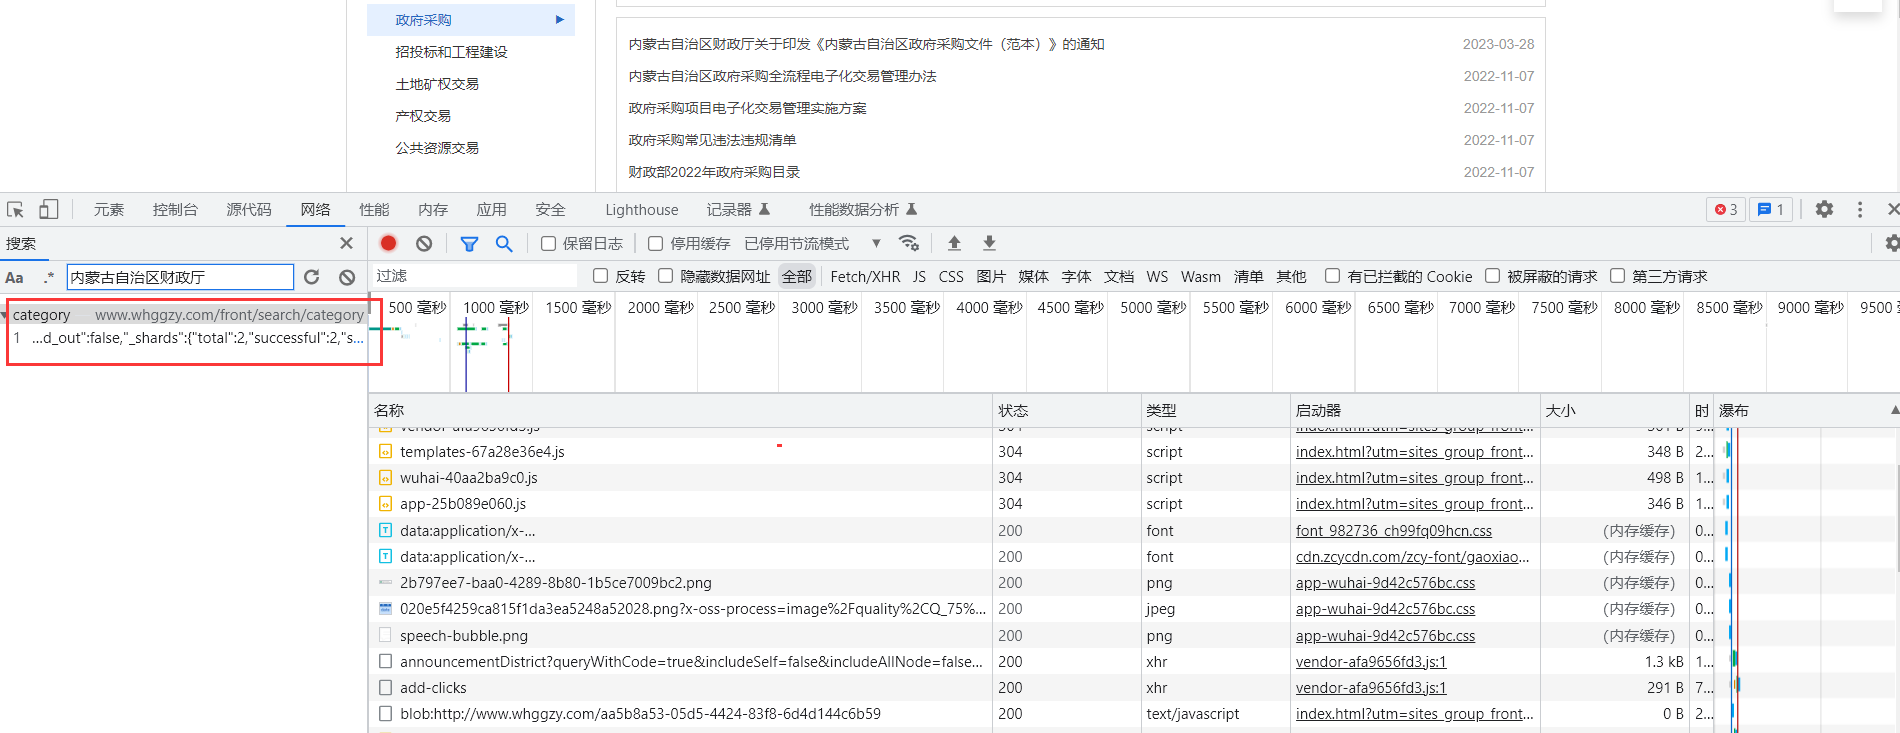Open the throttling mode dropdown
The height and width of the screenshot is (733, 1900).
point(812,243)
